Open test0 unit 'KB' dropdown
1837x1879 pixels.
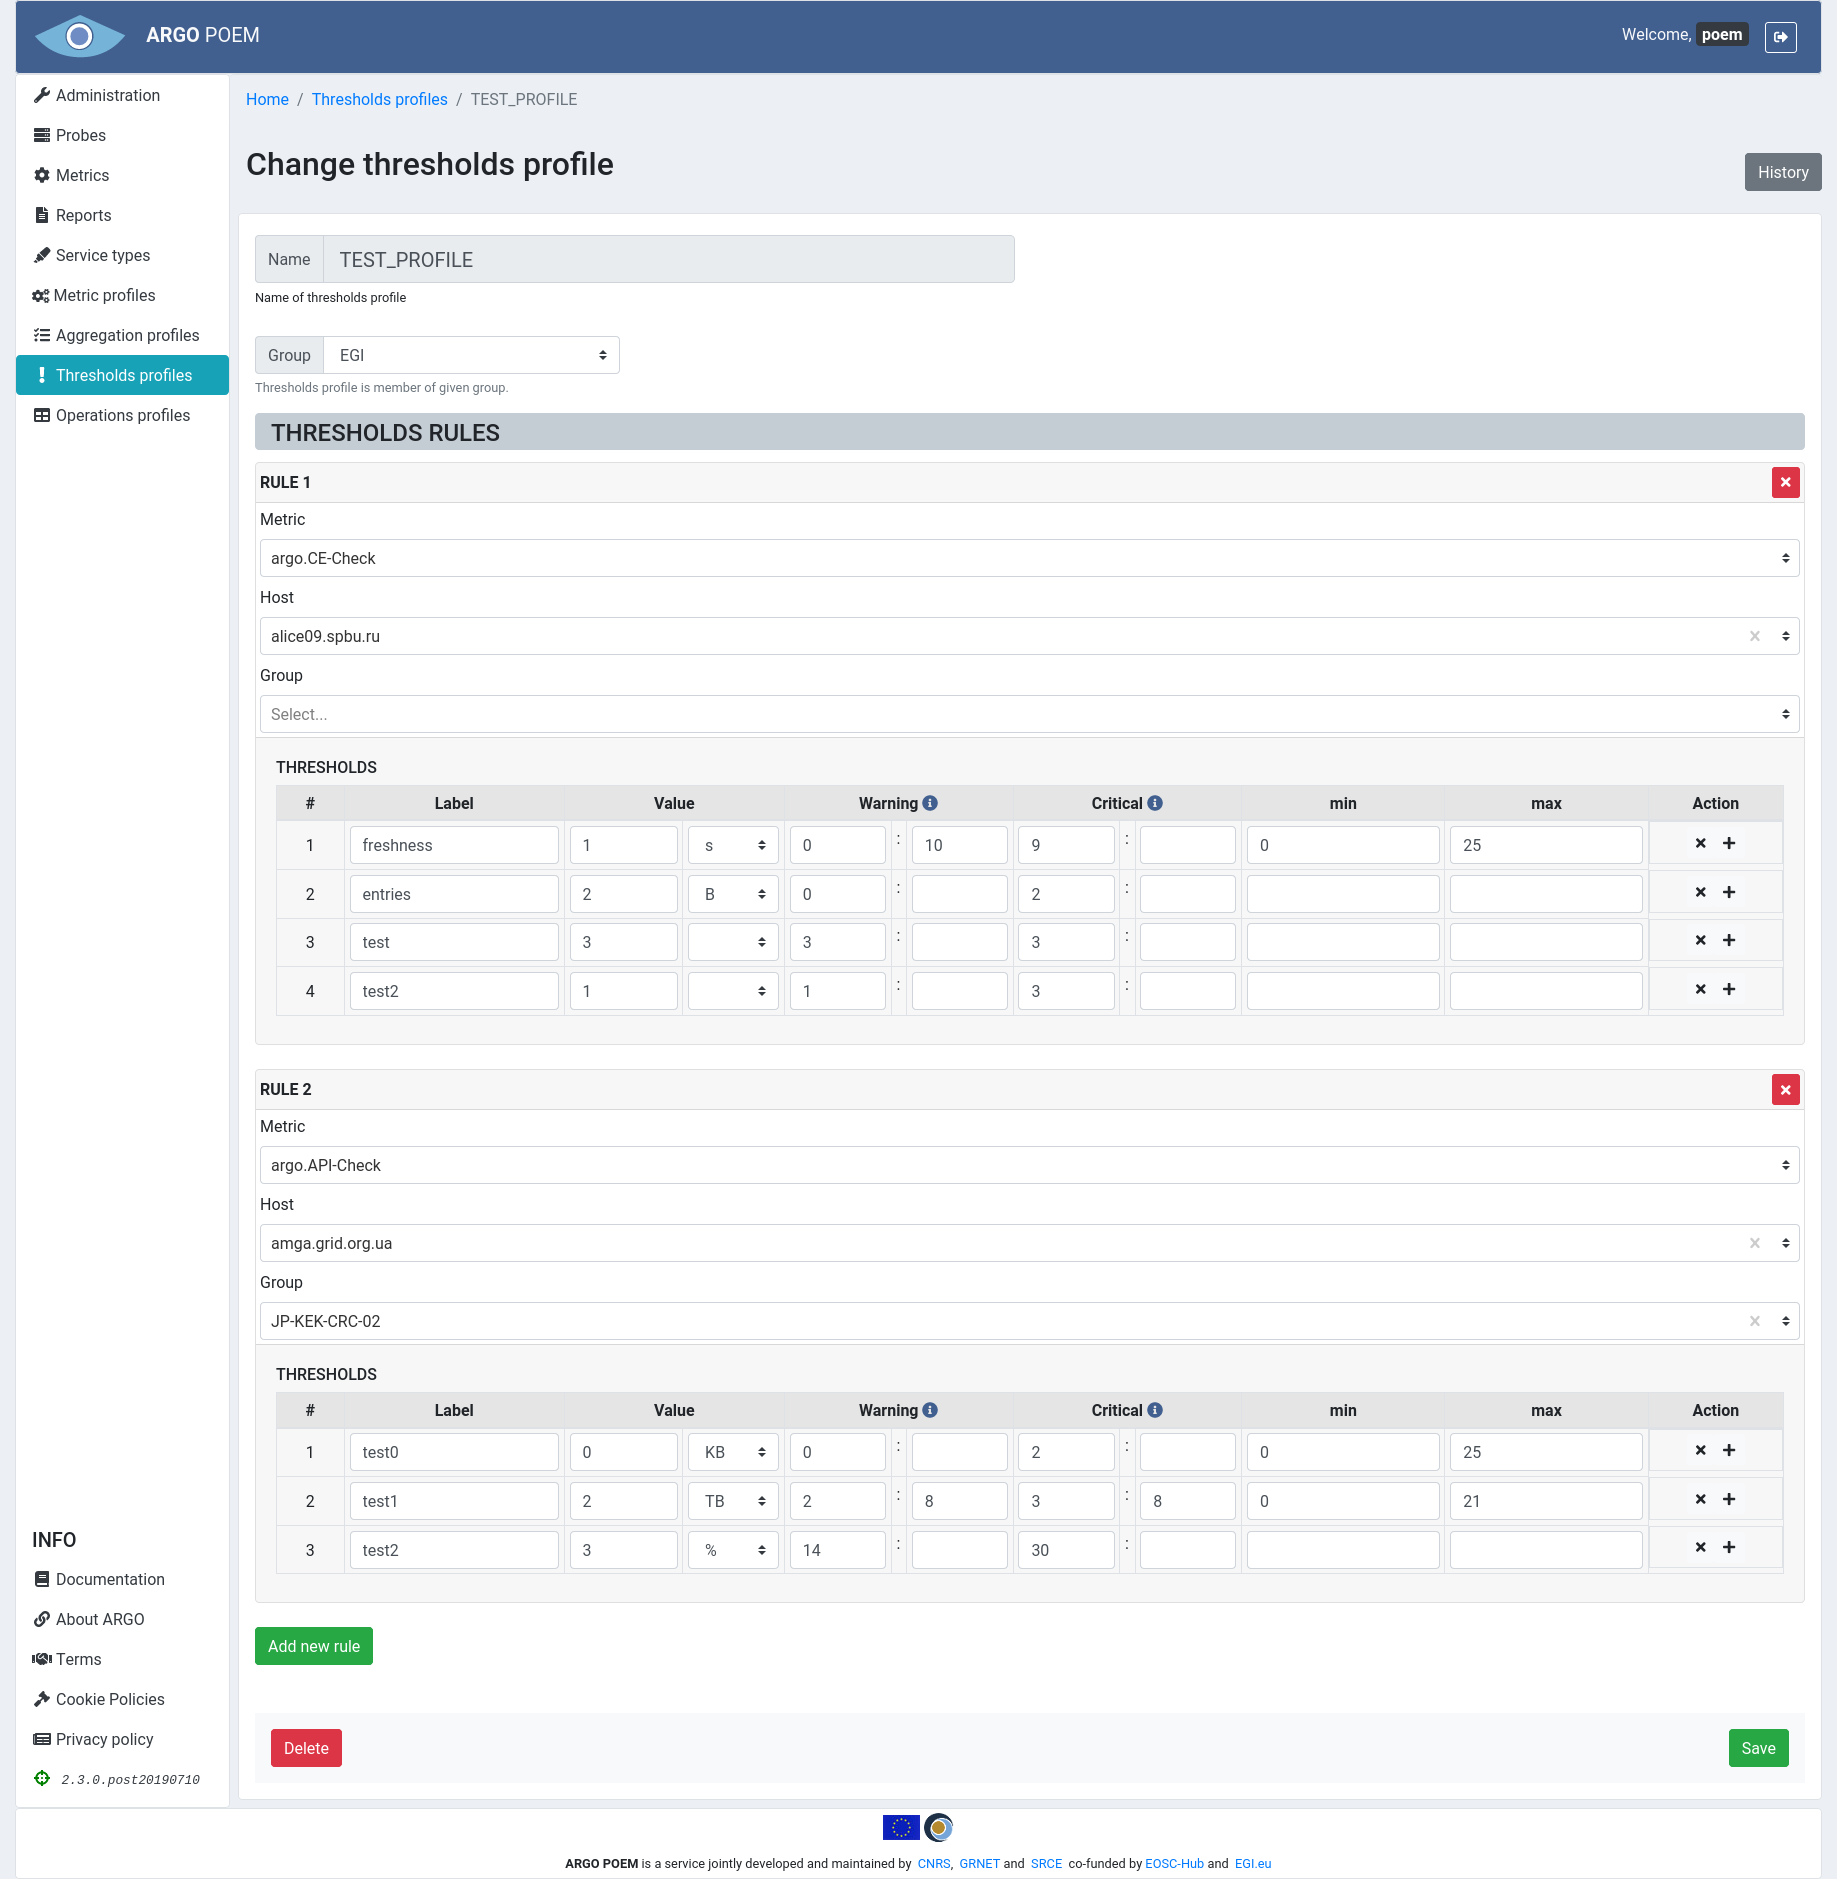click(x=733, y=1452)
